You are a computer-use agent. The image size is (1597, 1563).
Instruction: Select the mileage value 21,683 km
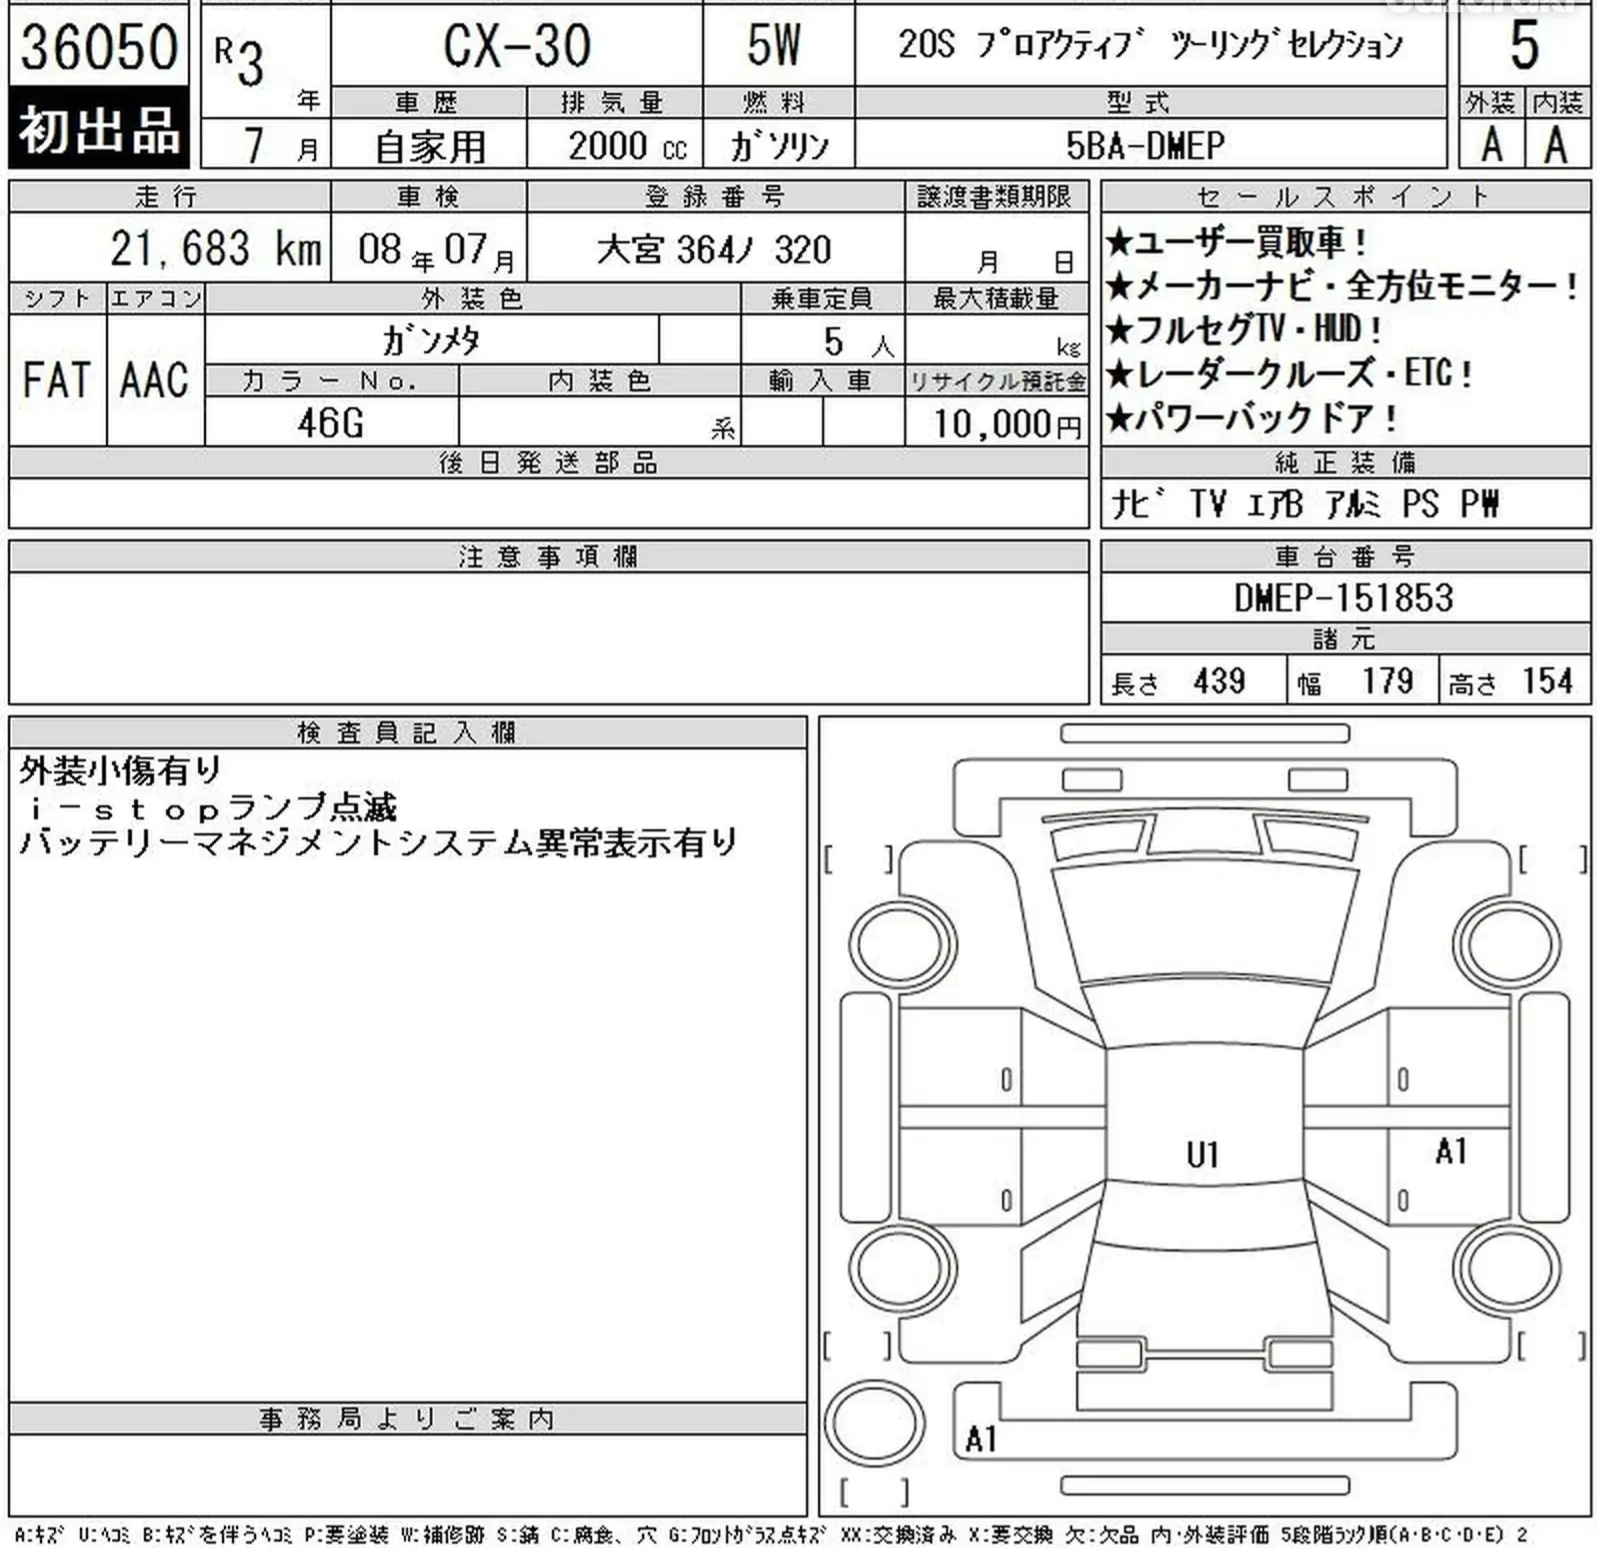click(x=215, y=249)
